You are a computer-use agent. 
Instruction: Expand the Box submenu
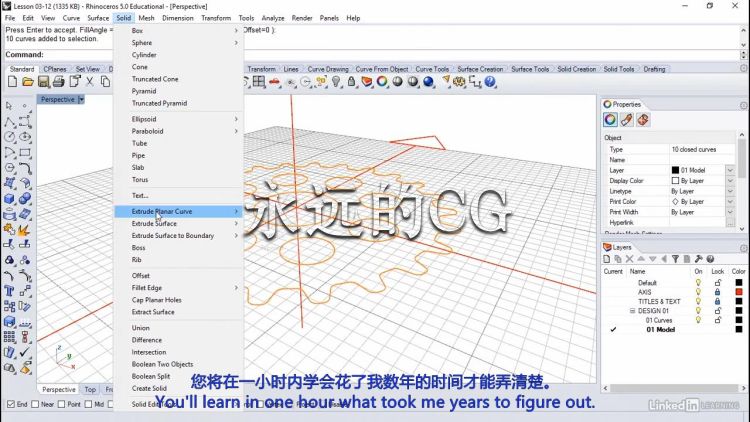[x=179, y=31]
